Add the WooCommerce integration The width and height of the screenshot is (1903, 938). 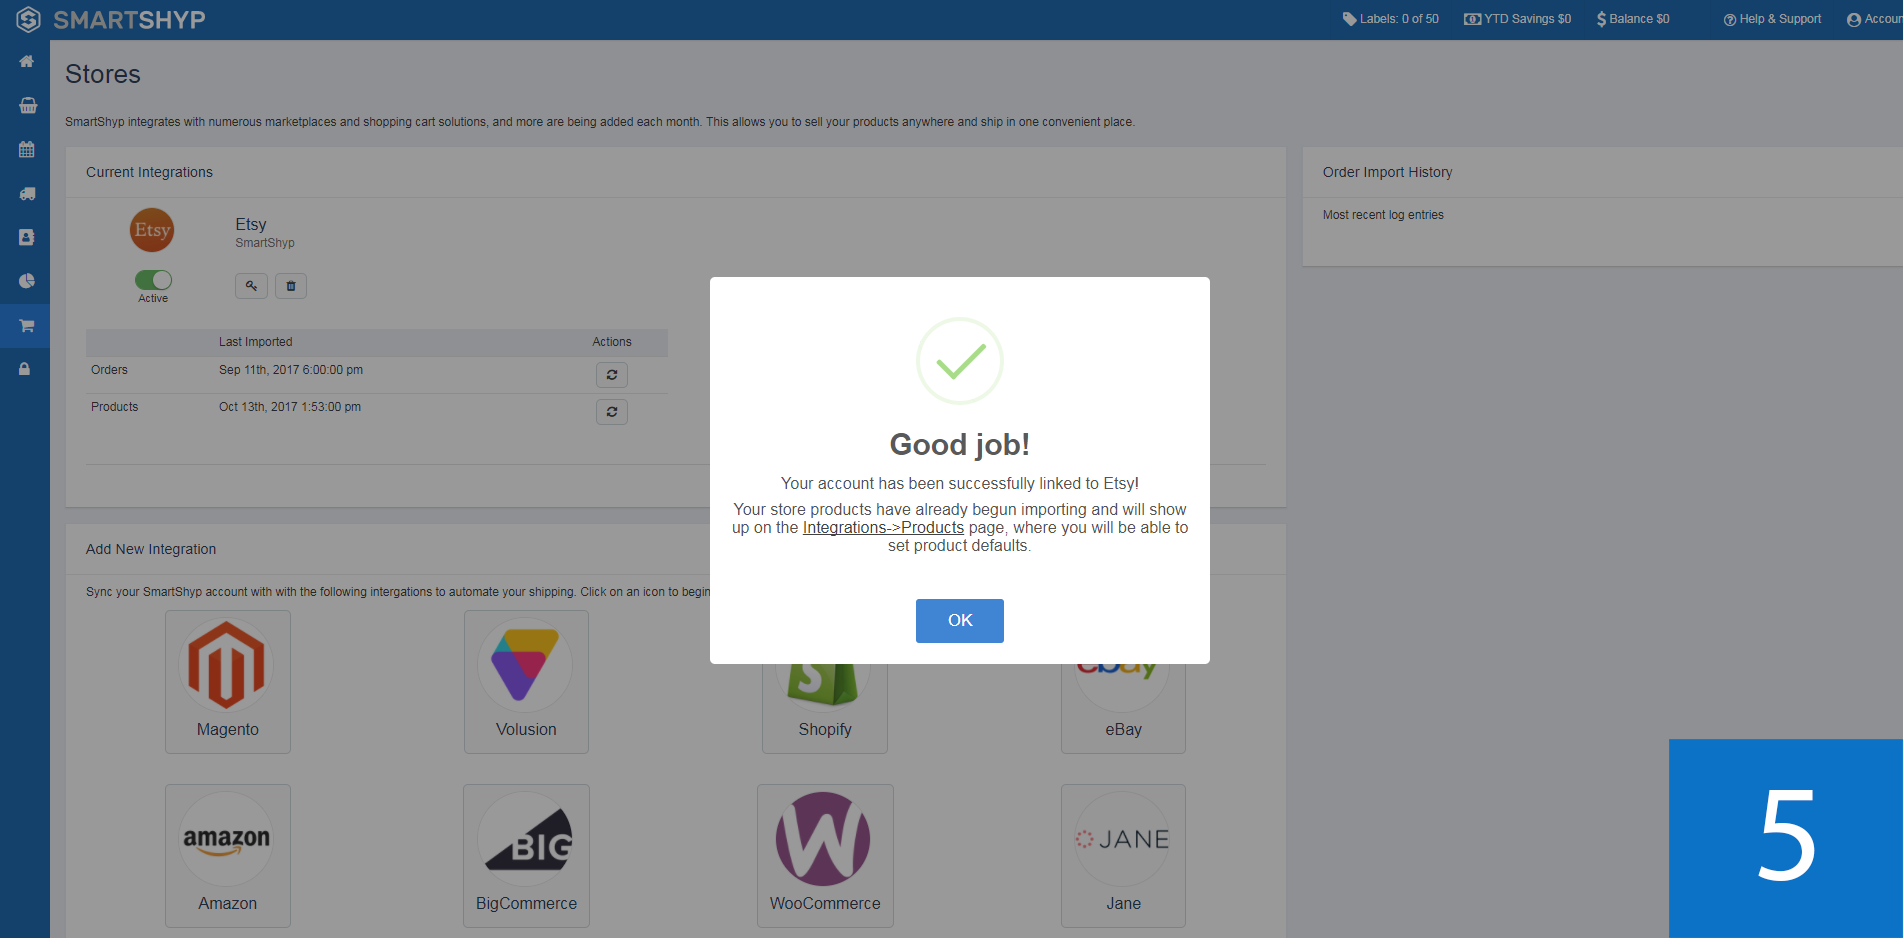[825, 856]
